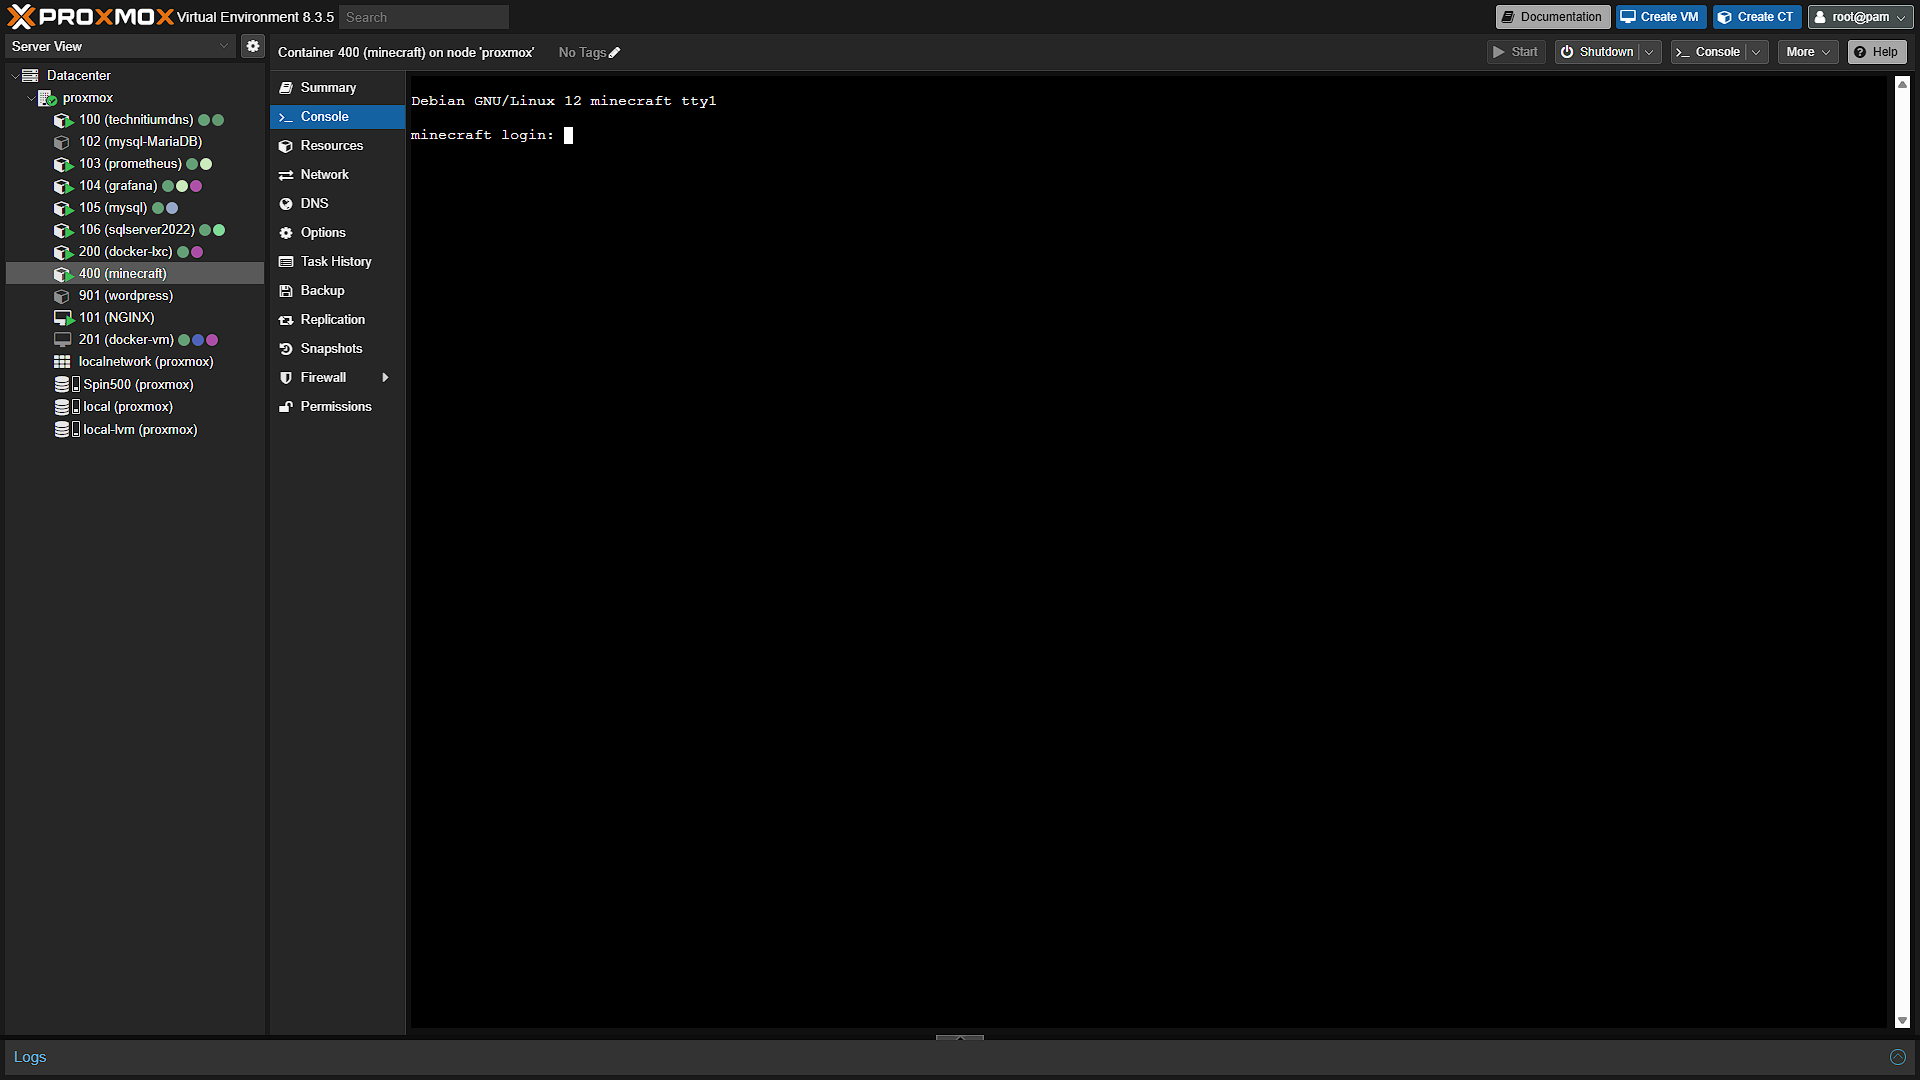
Task: Open the Summary tab
Action: [x=337, y=88]
